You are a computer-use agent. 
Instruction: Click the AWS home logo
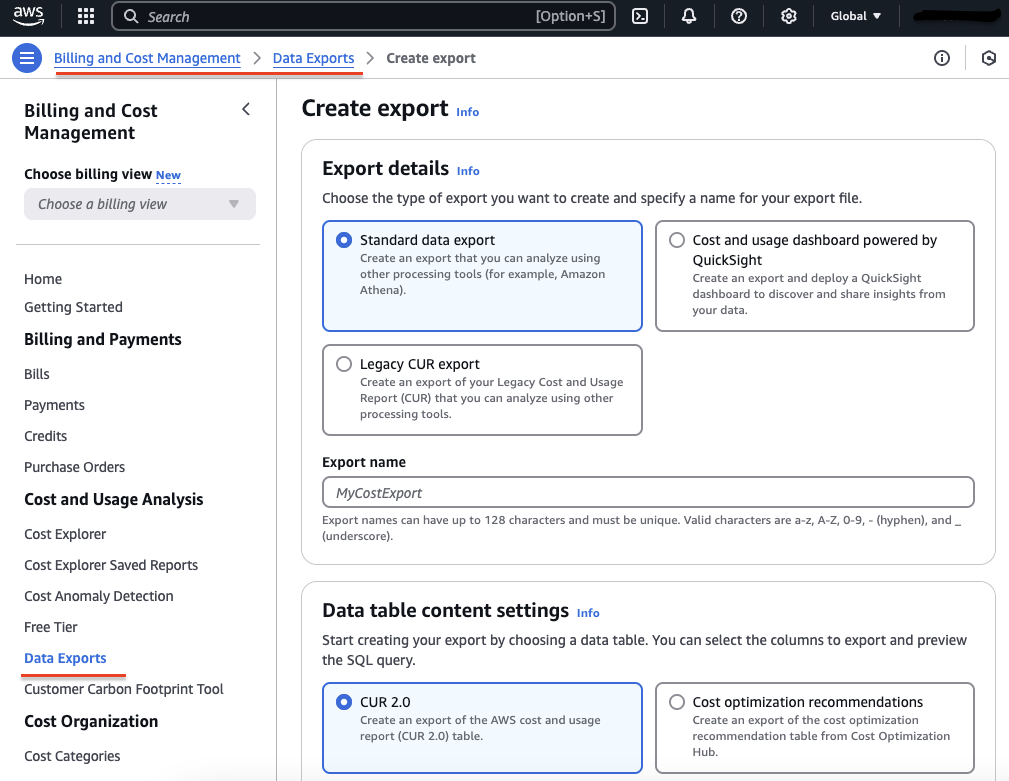pyautogui.click(x=28, y=15)
